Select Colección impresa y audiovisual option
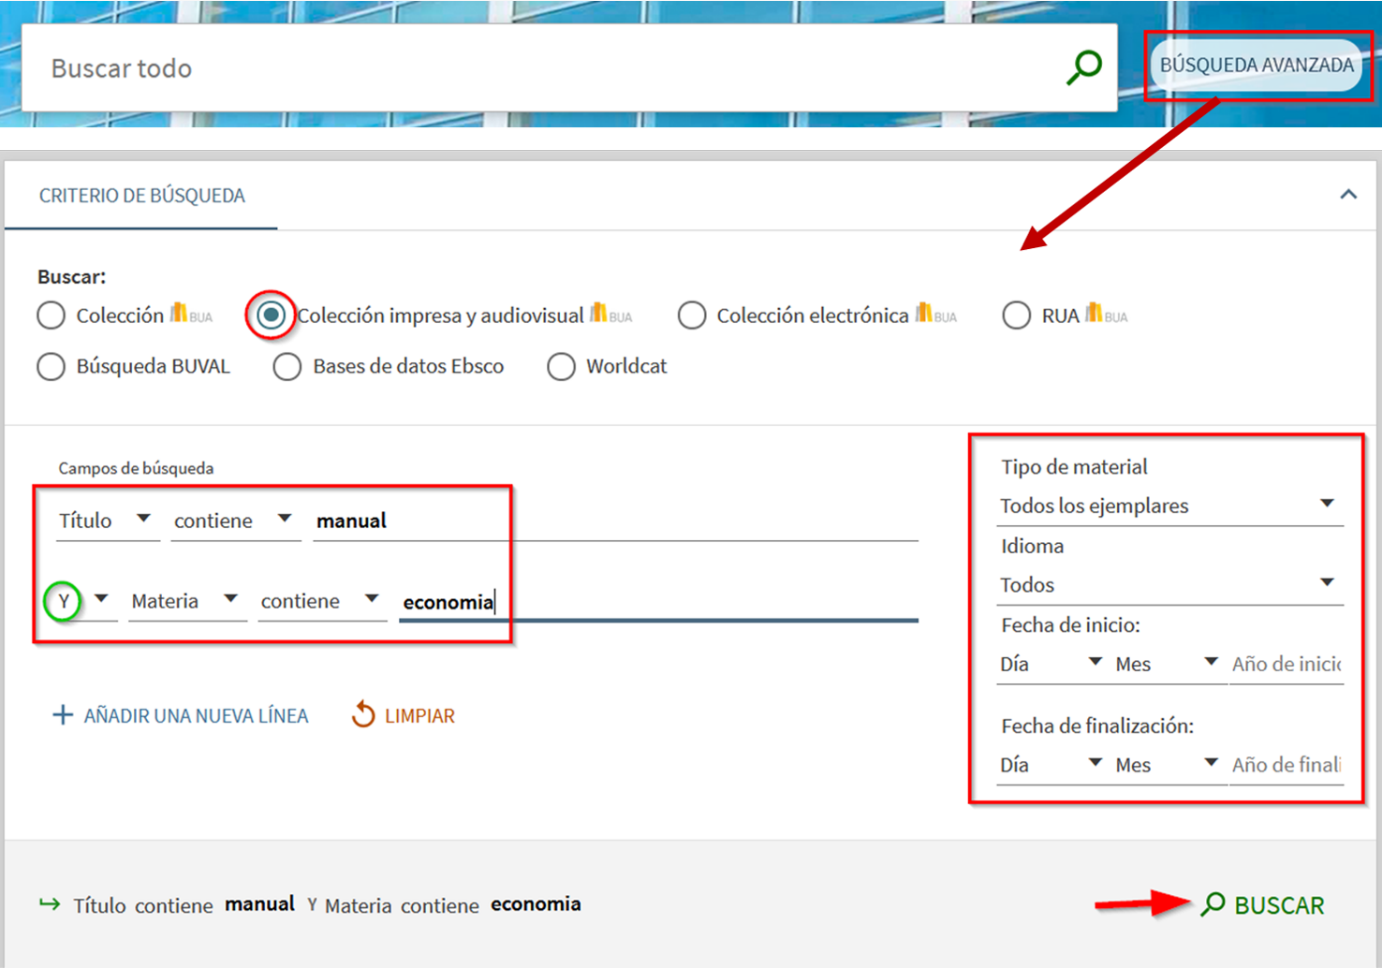The image size is (1382, 968). click(270, 316)
